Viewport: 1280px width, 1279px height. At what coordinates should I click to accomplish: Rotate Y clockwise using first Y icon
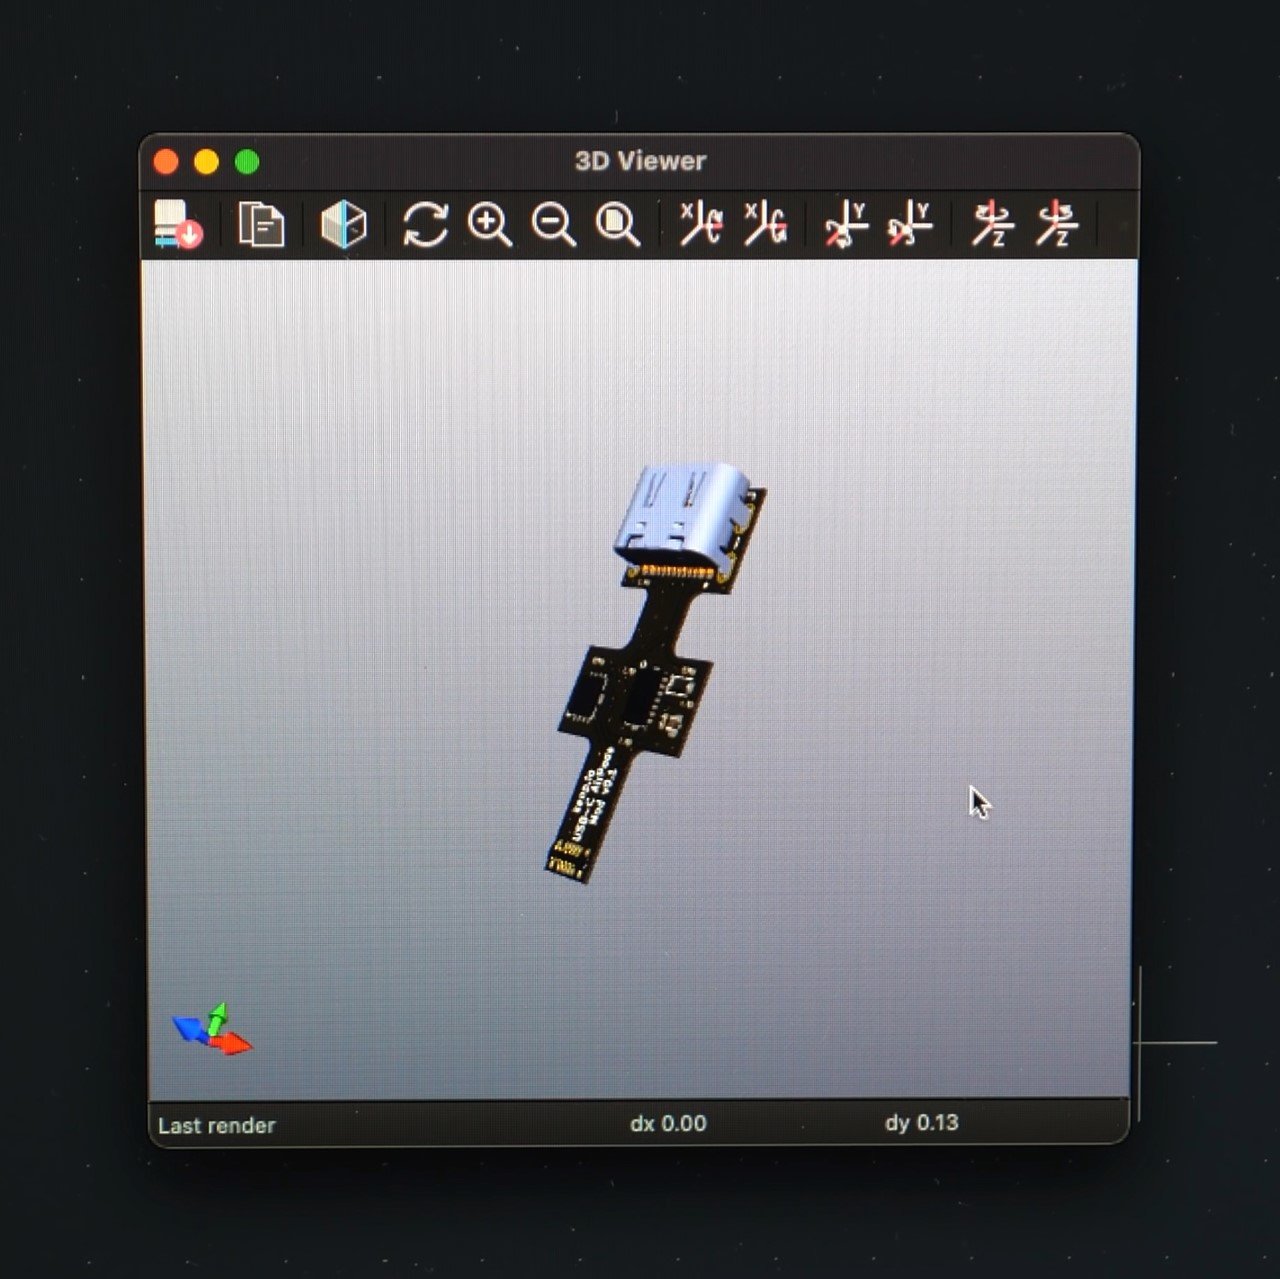pos(846,224)
